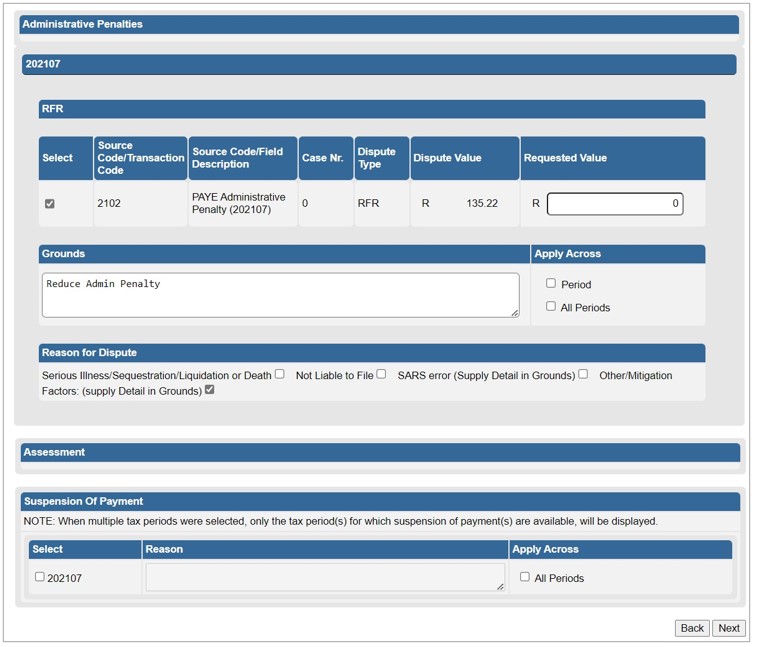Click the Reason for Dispute header
The image size is (762, 647).
point(372,353)
